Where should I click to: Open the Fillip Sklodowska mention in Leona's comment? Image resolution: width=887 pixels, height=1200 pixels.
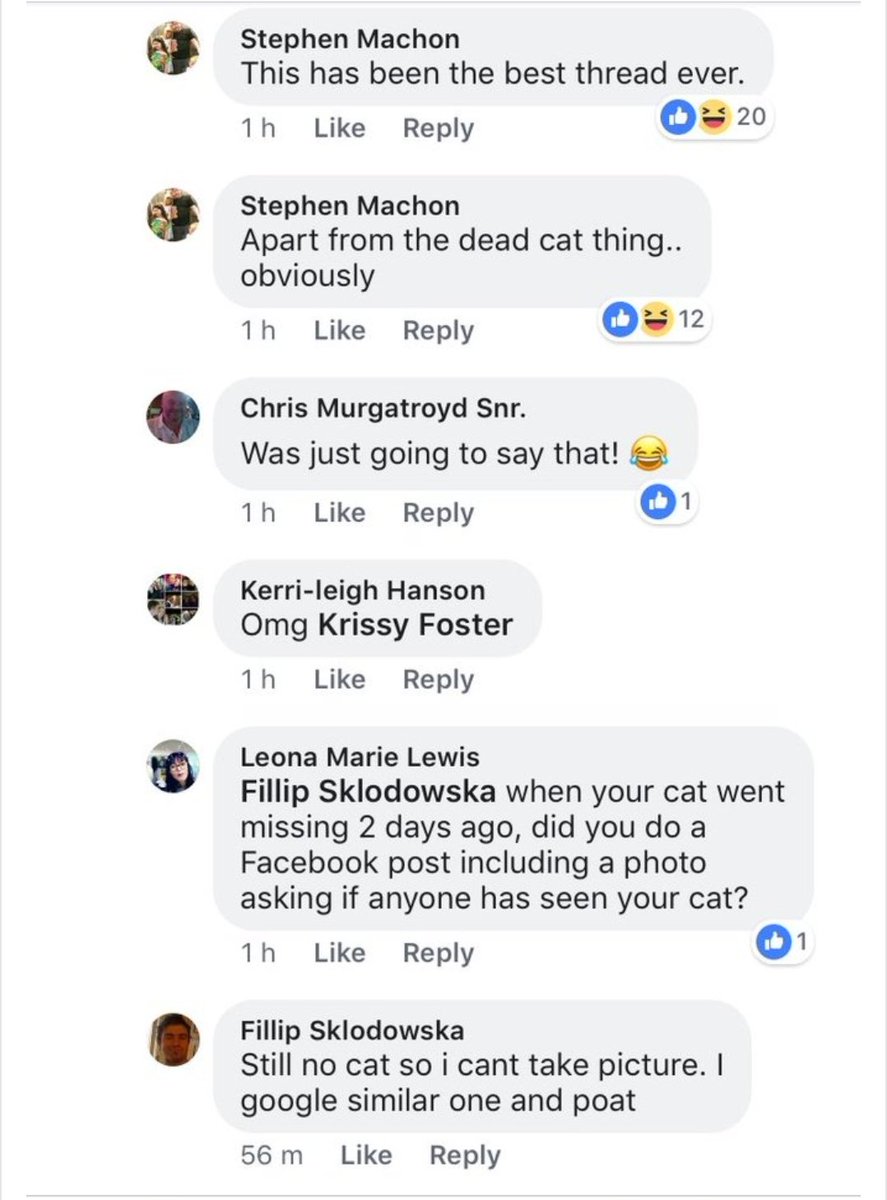pos(368,792)
